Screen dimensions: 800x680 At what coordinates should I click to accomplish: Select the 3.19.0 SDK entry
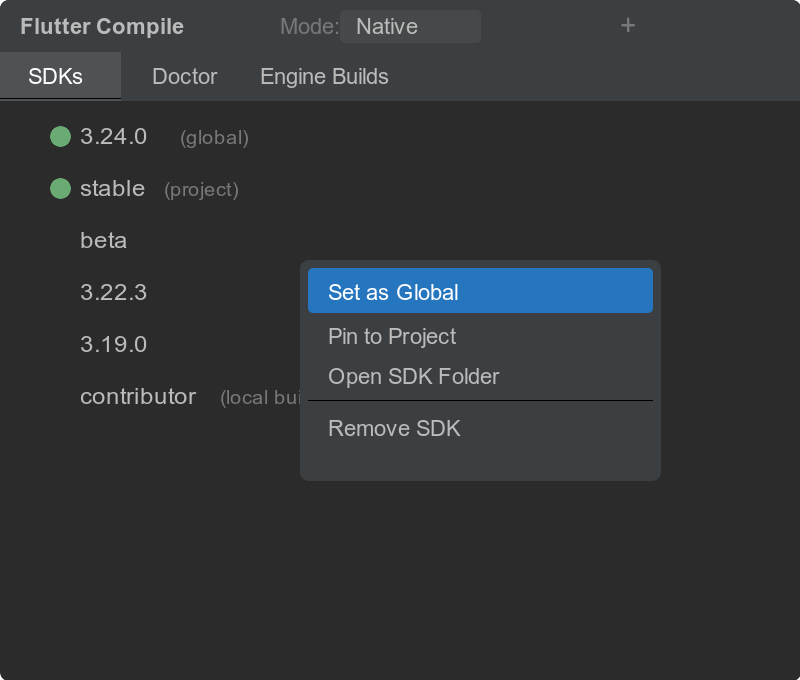113,344
